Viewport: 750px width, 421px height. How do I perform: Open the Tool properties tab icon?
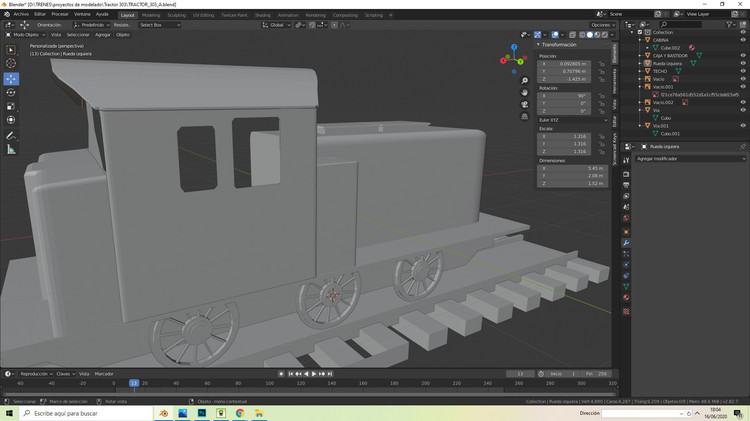626,161
